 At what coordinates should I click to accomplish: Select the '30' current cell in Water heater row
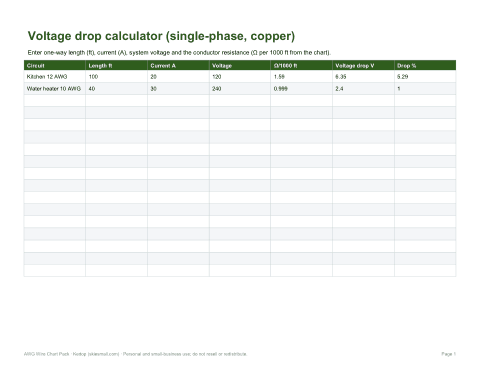tap(178, 89)
